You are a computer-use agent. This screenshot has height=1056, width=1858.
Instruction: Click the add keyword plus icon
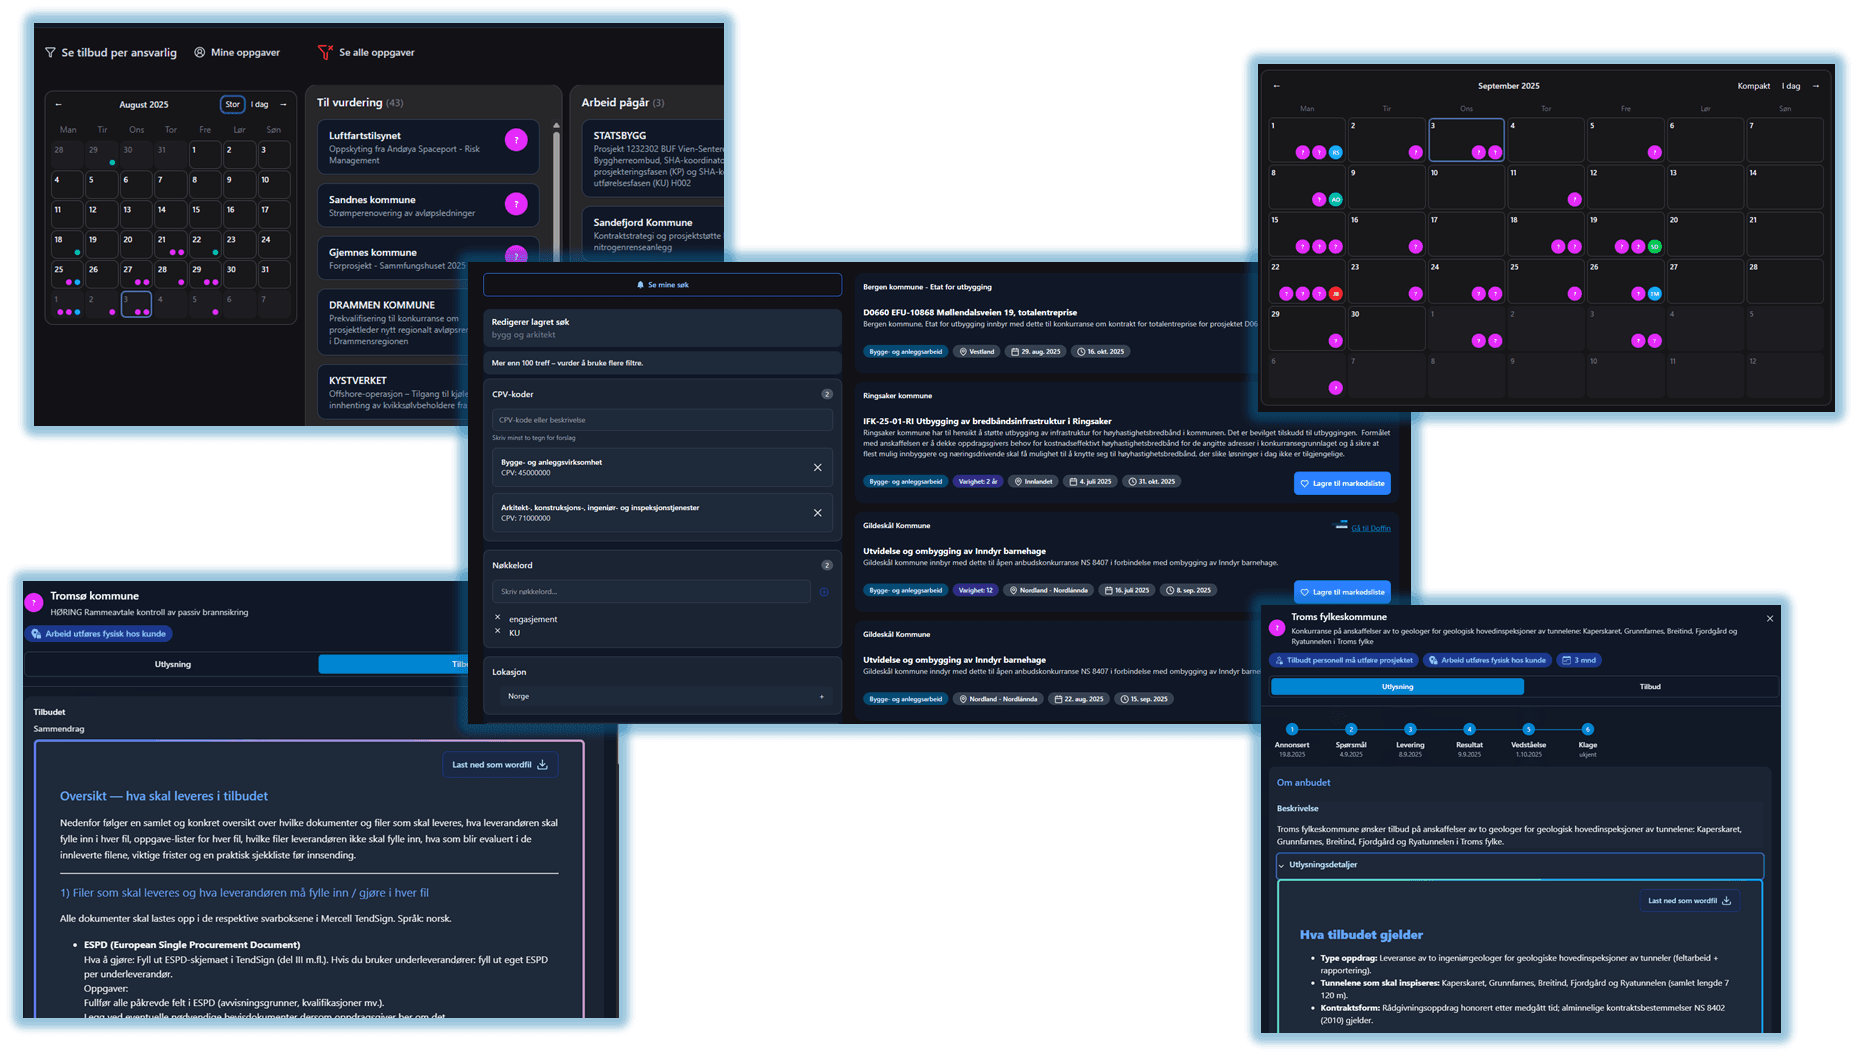(824, 592)
